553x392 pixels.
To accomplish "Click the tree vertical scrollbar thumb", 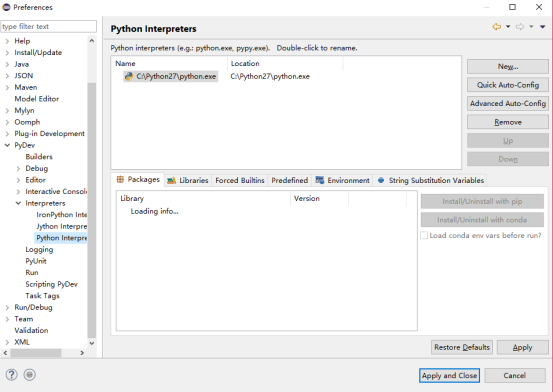I will click(92, 210).
